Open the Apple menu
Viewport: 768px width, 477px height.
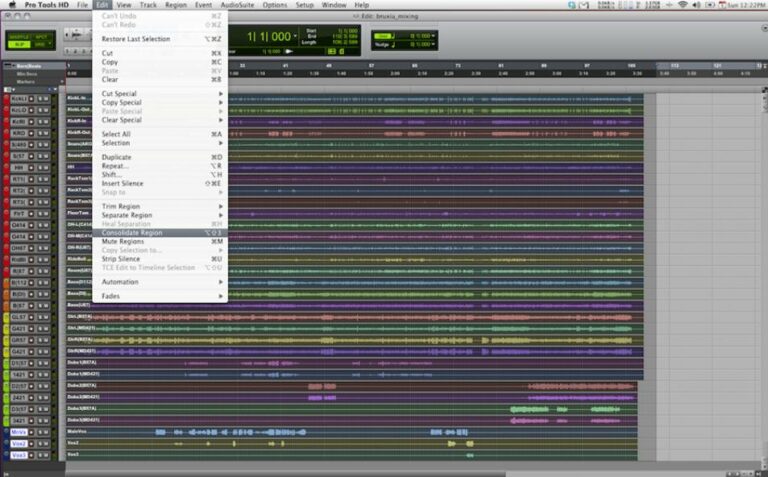click(x=12, y=5)
